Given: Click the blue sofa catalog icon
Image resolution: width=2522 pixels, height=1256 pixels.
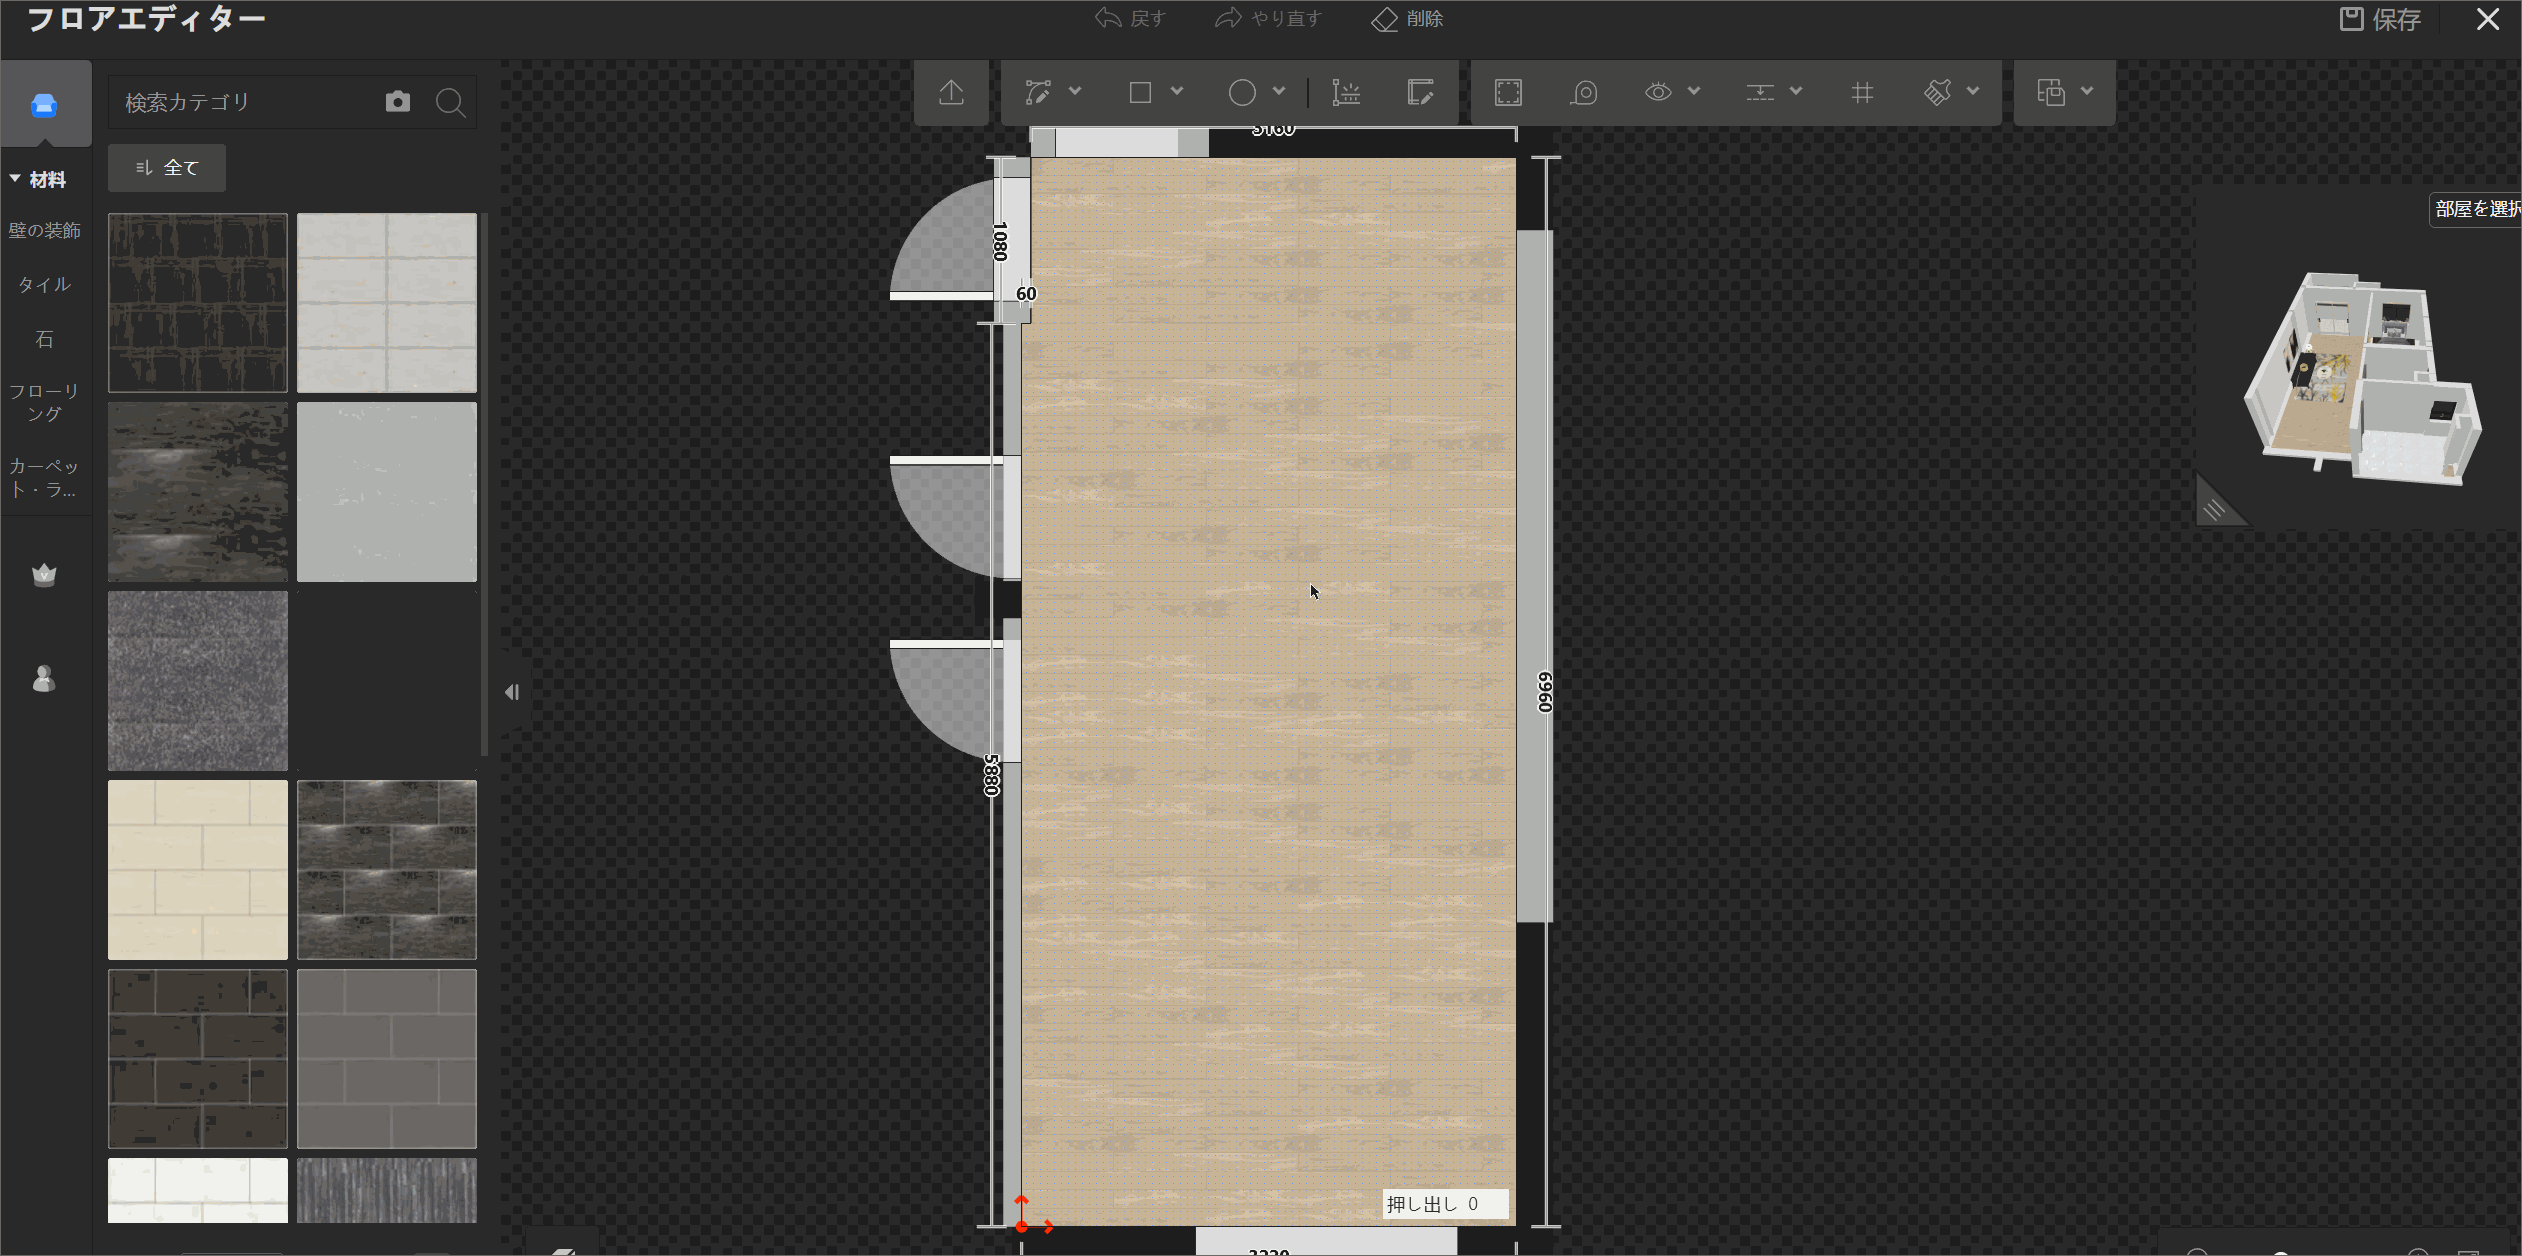Looking at the screenshot, I should 44,105.
